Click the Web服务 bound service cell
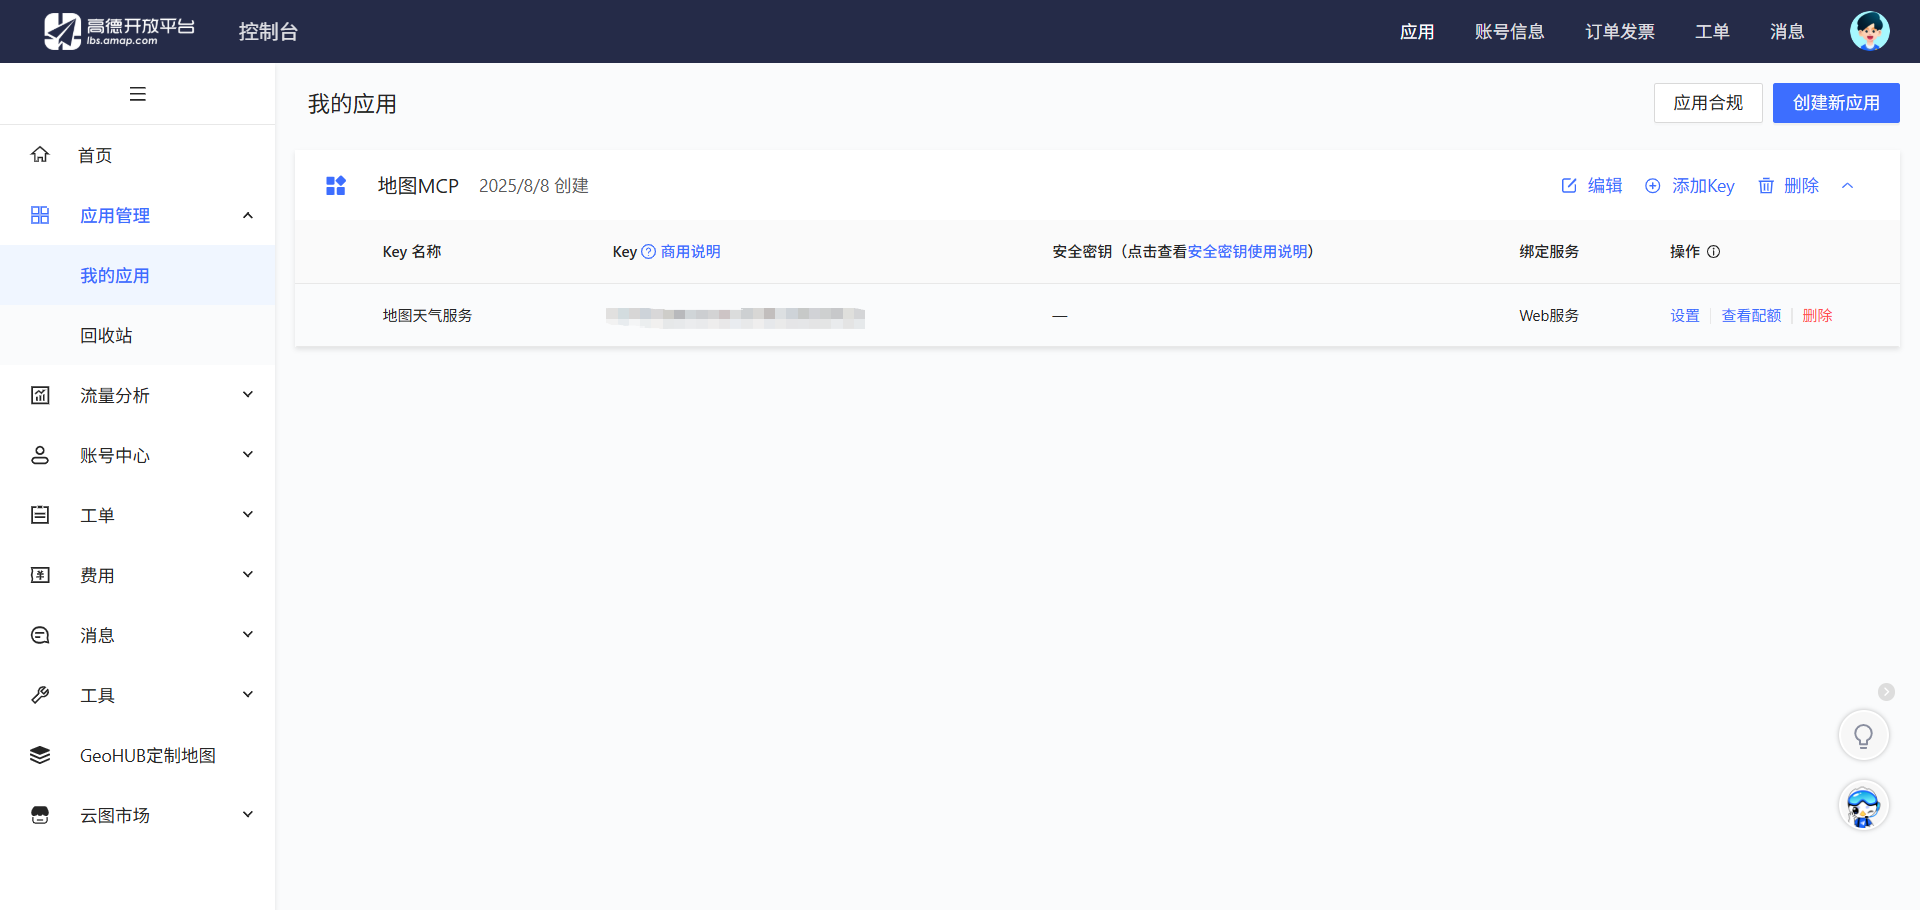This screenshot has height=910, width=1920. [1549, 316]
